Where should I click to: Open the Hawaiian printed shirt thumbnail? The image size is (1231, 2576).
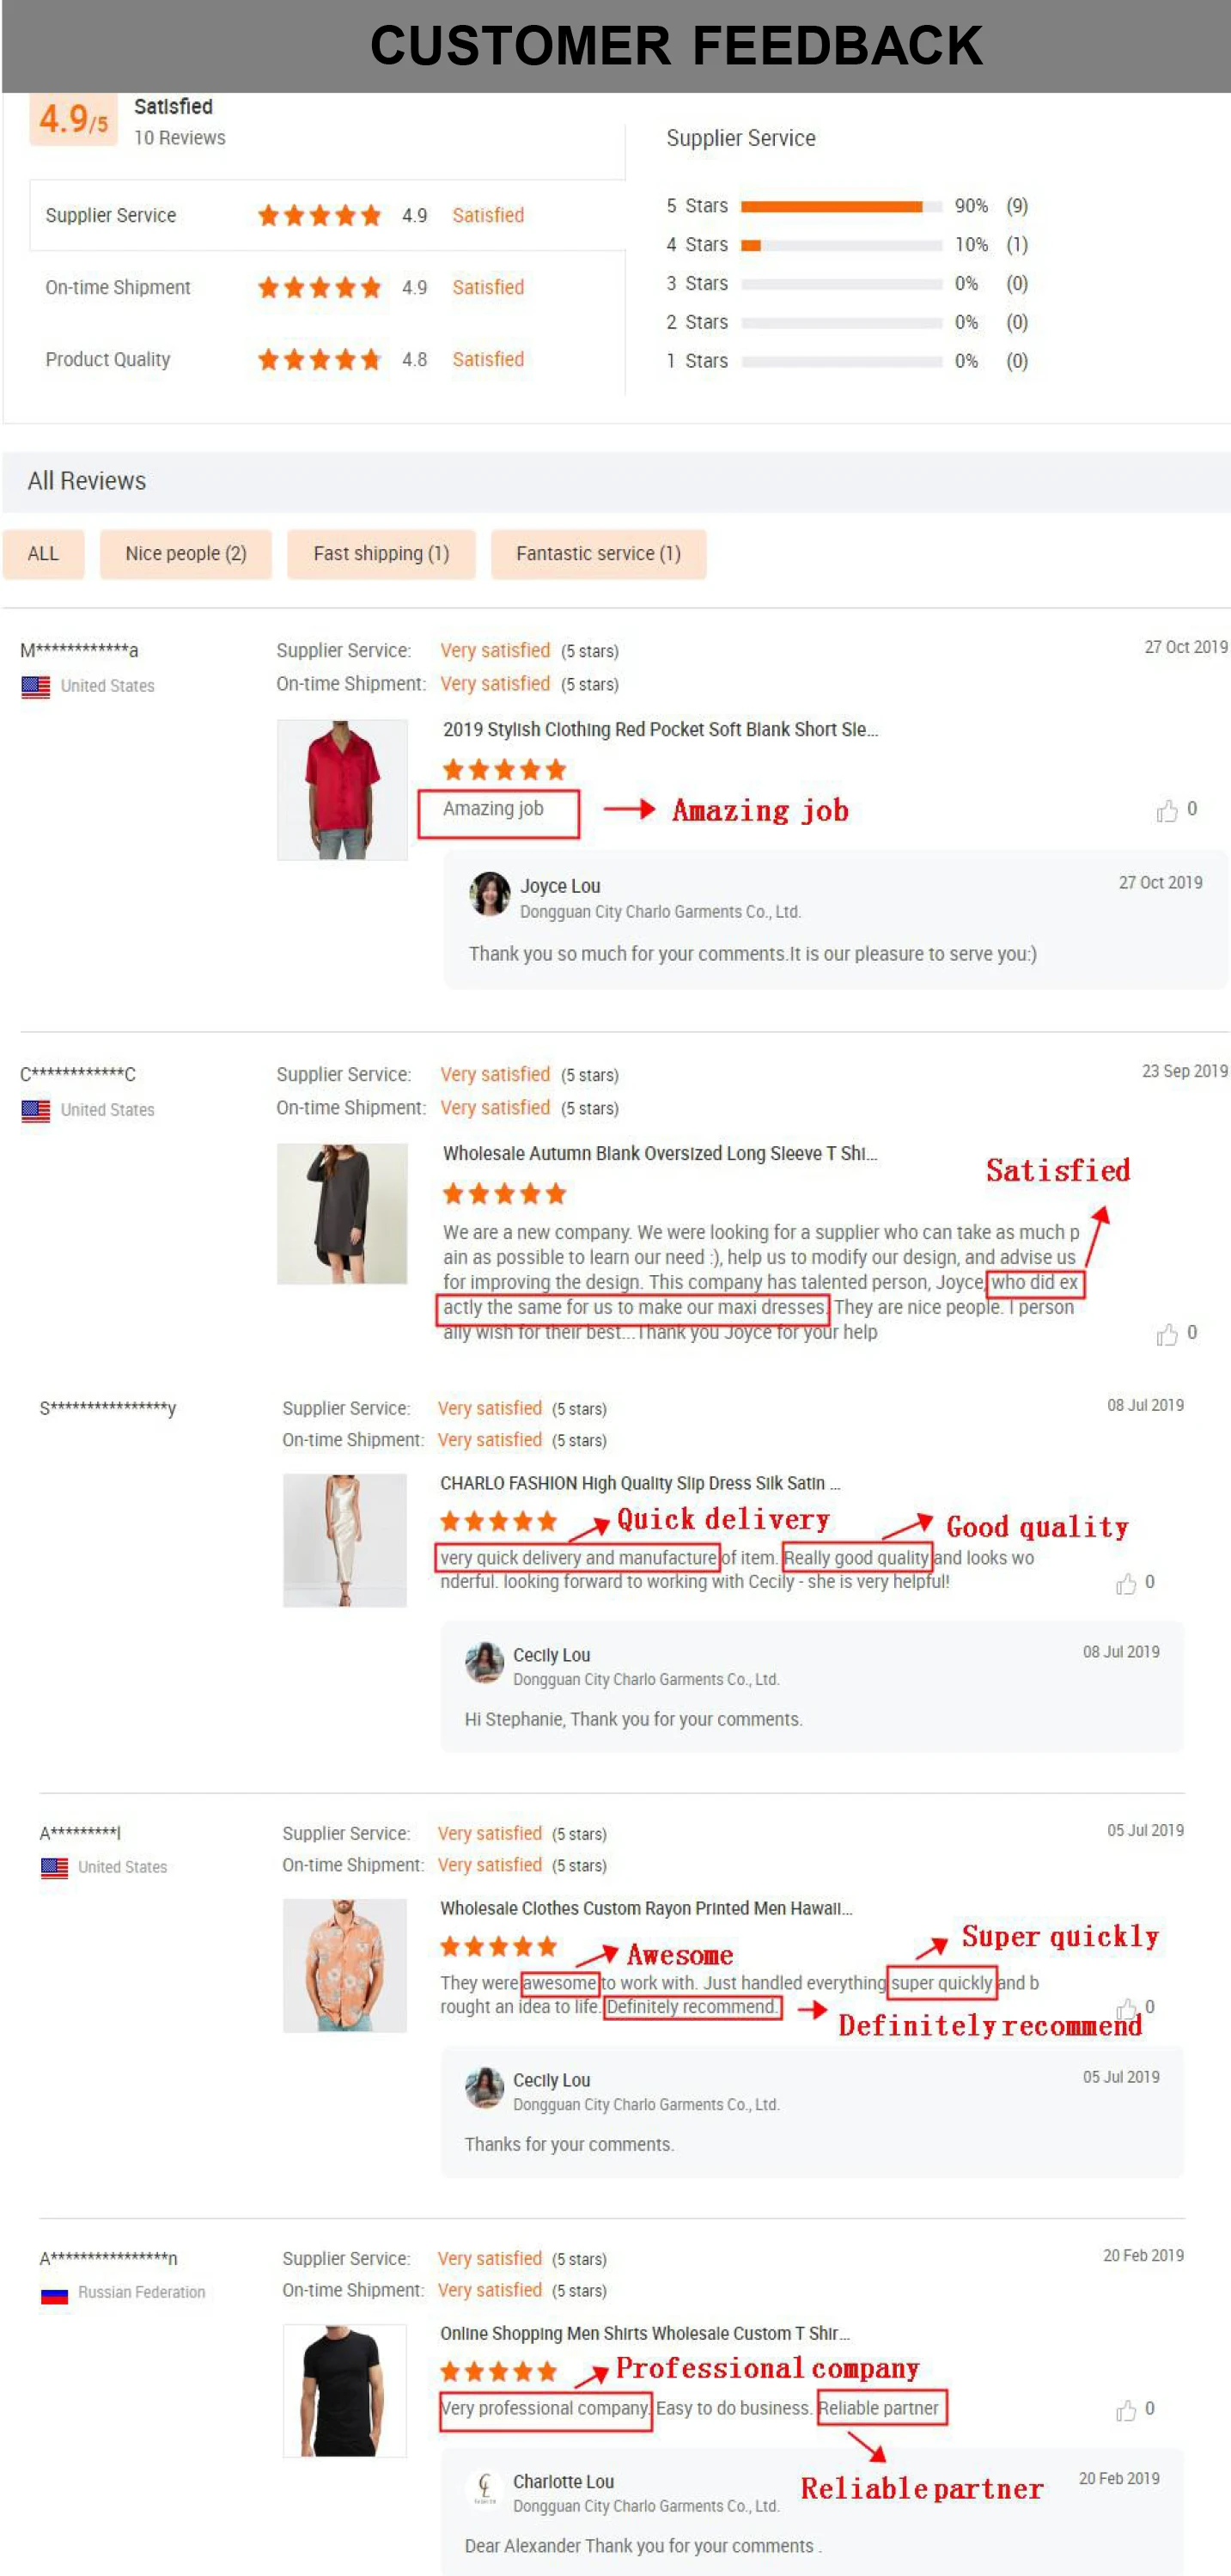(345, 1965)
